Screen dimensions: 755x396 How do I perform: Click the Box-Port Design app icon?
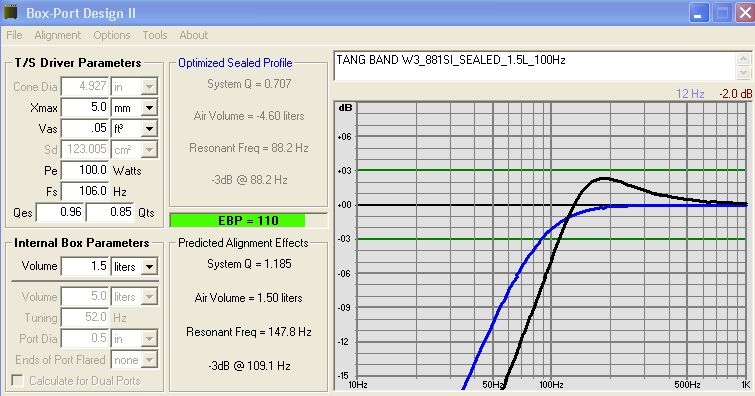pyautogui.click(x=10, y=13)
